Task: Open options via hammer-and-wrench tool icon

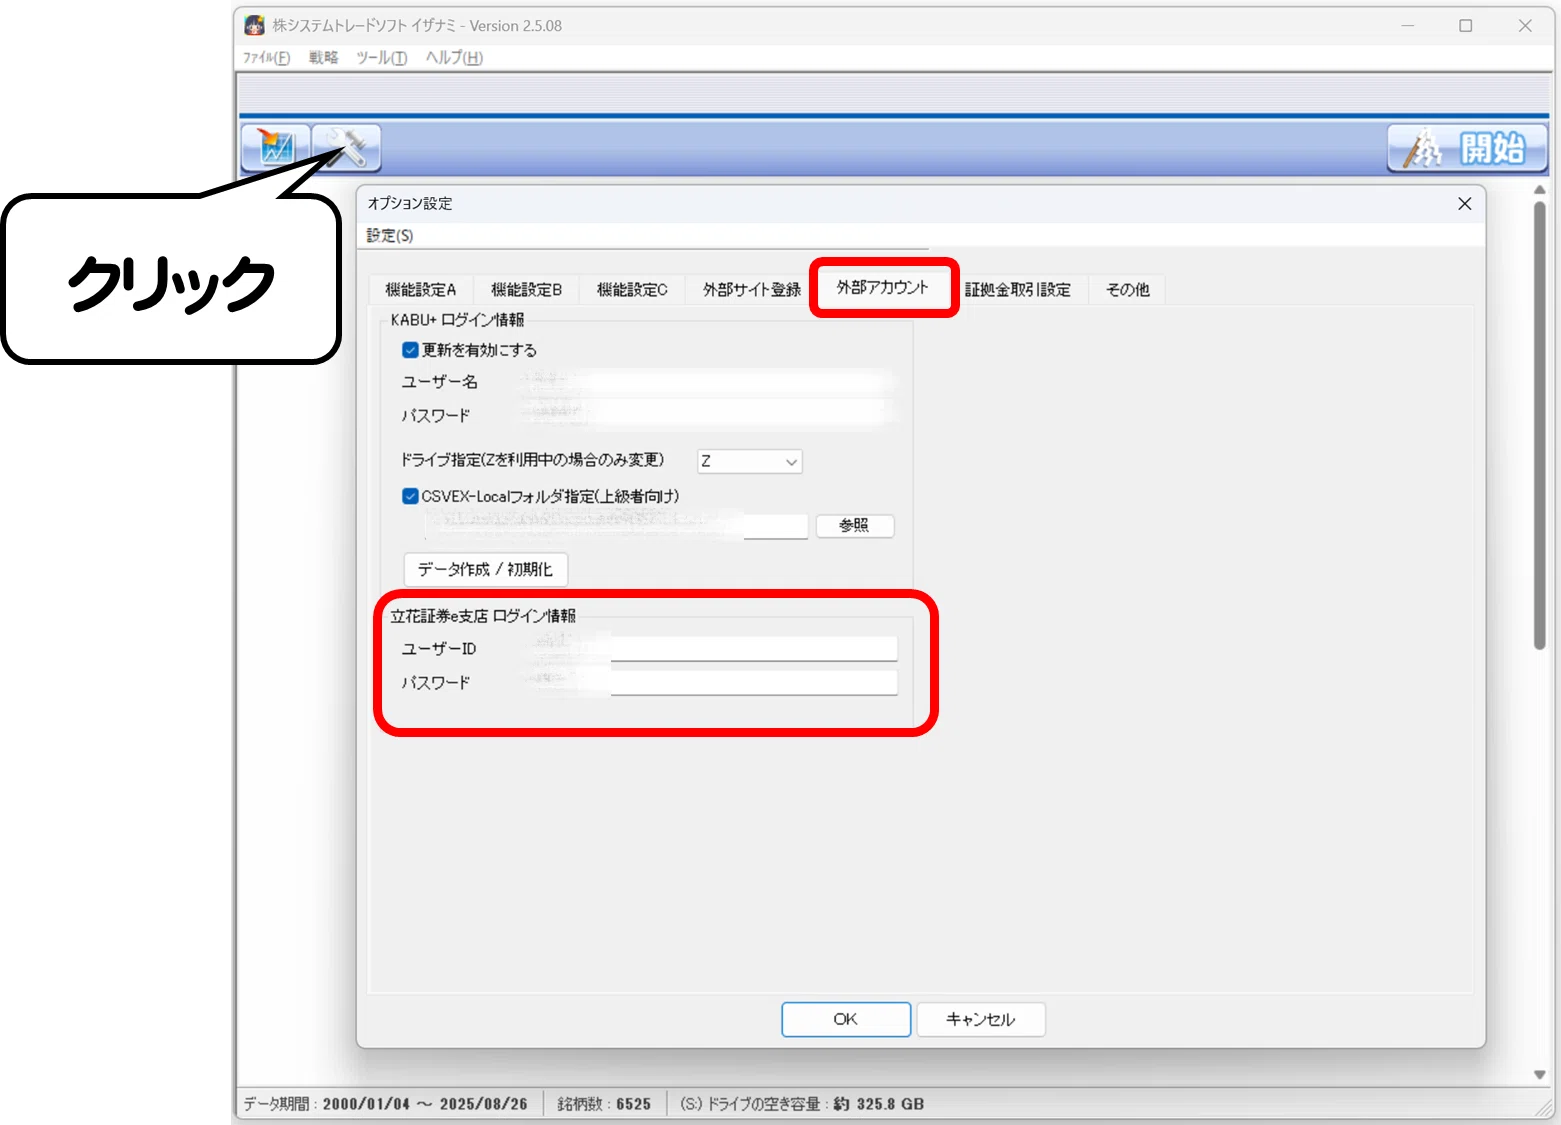Action: (346, 148)
